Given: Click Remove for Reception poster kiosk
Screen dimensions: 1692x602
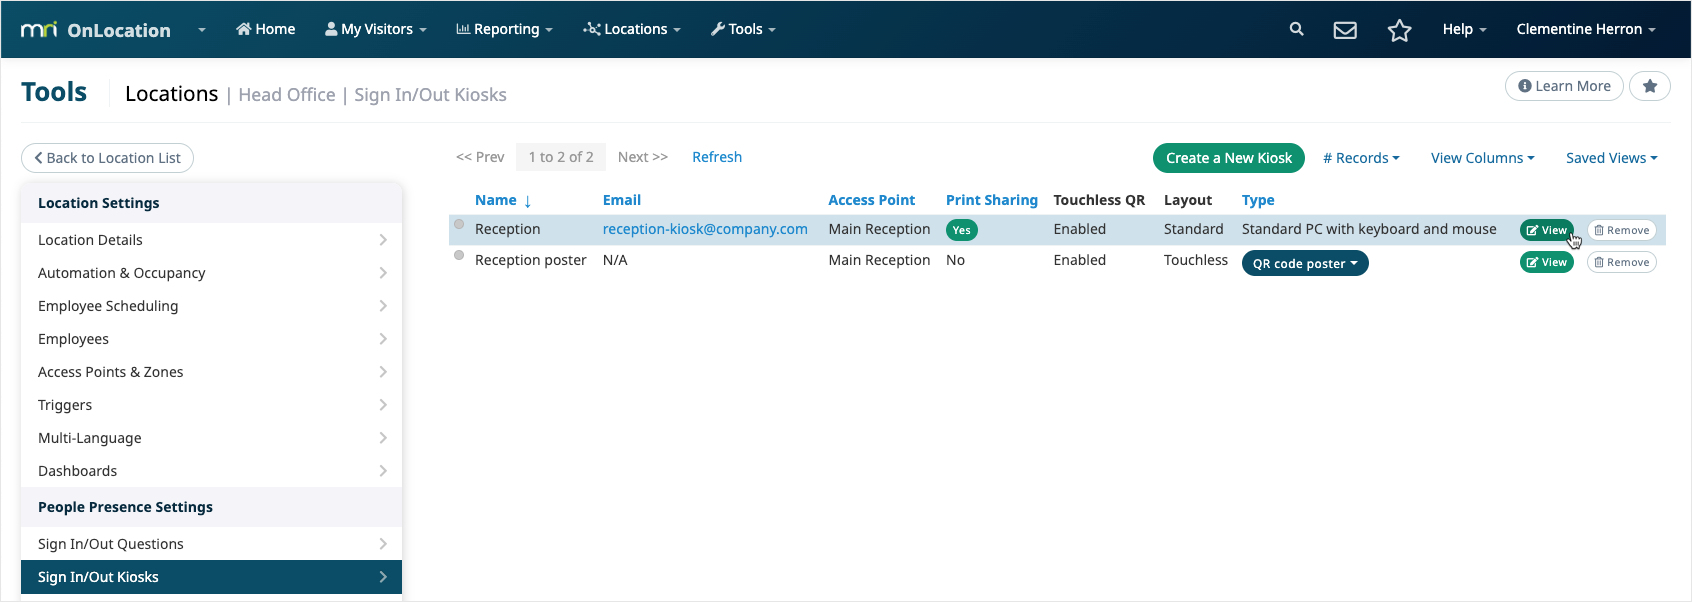Looking at the screenshot, I should [1622, 262].
